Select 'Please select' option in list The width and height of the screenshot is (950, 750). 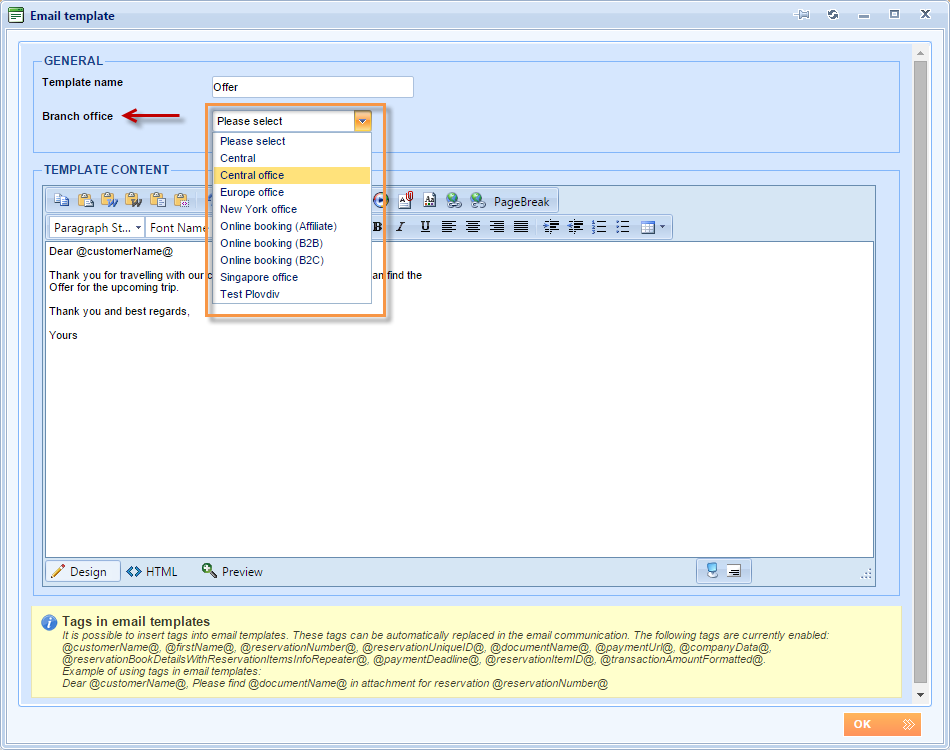(x=292, y=141)
